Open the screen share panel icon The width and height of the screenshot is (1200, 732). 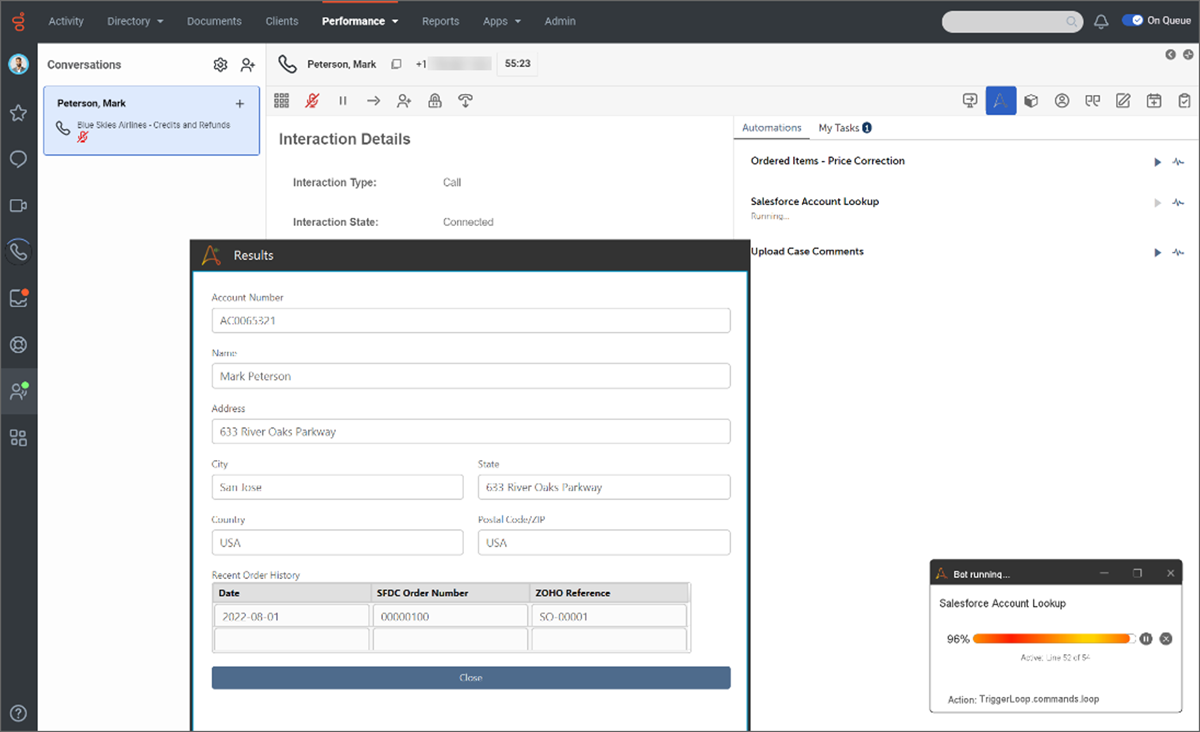pos(970,100)
